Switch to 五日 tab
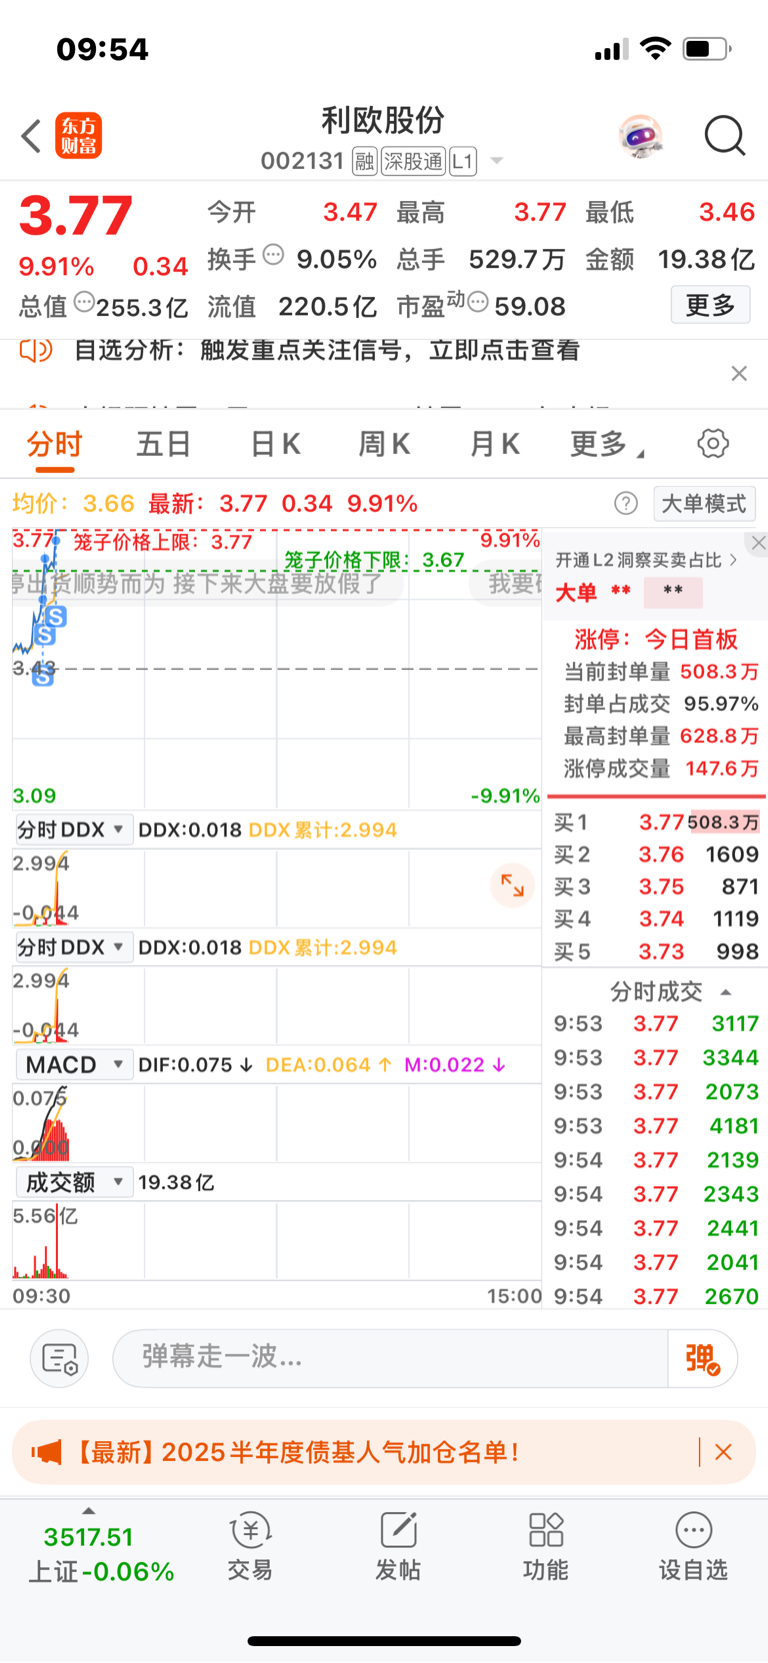The width and height of the screenshot is (768, 1663). [x=164, y=444]
